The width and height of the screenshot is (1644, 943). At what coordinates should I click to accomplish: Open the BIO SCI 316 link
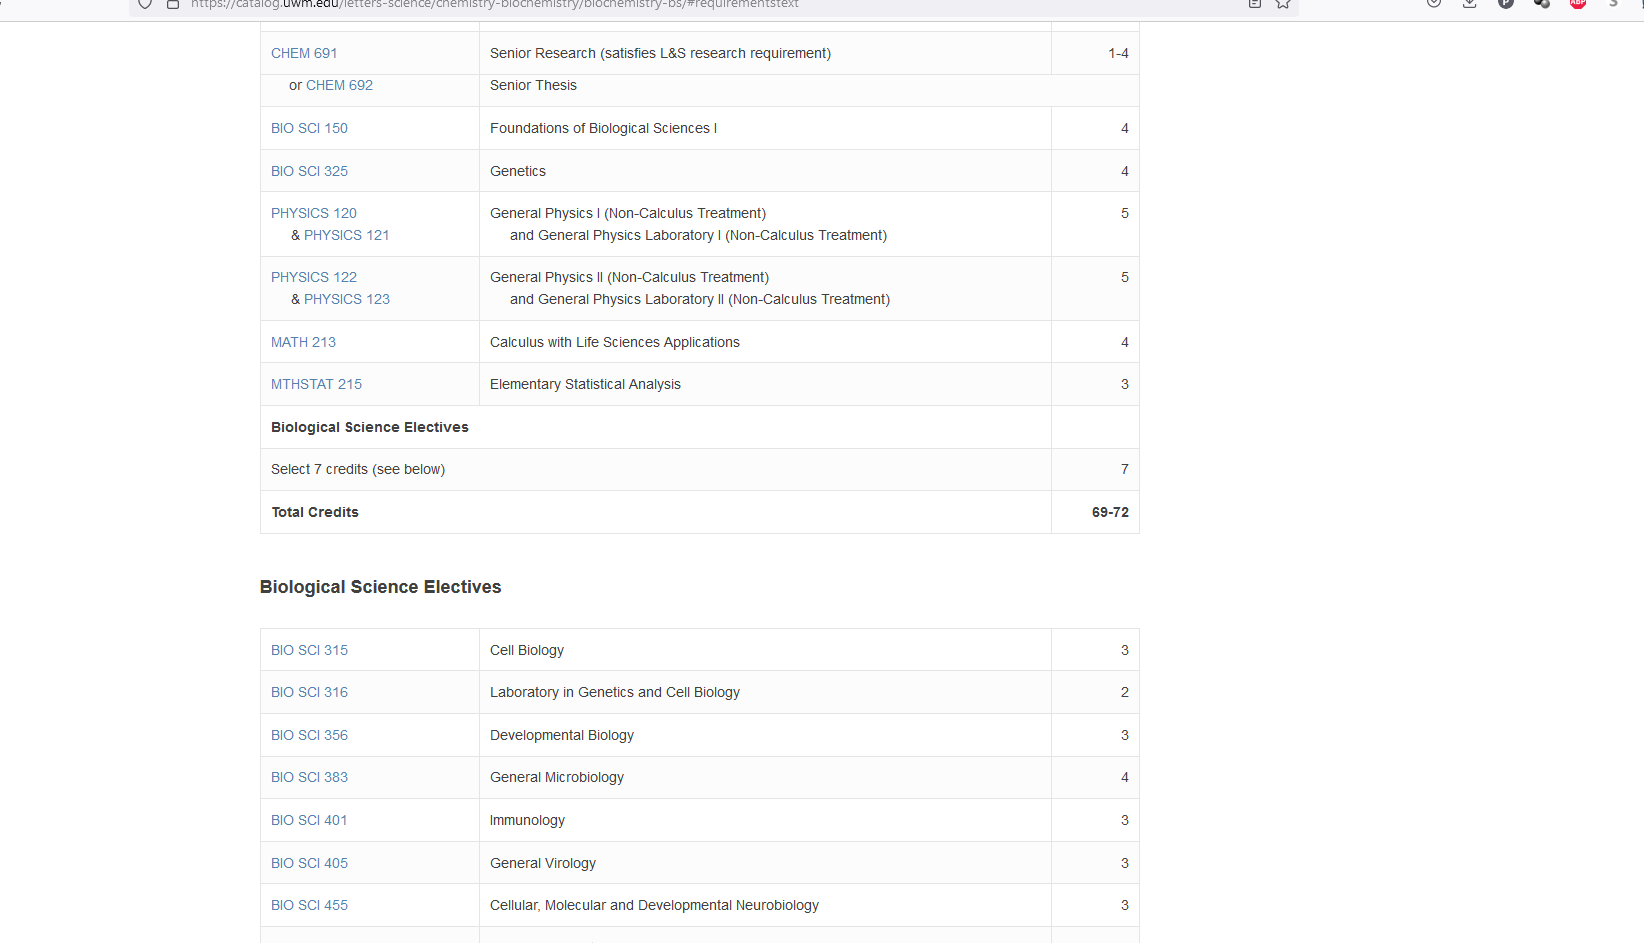tap(309, 692)
